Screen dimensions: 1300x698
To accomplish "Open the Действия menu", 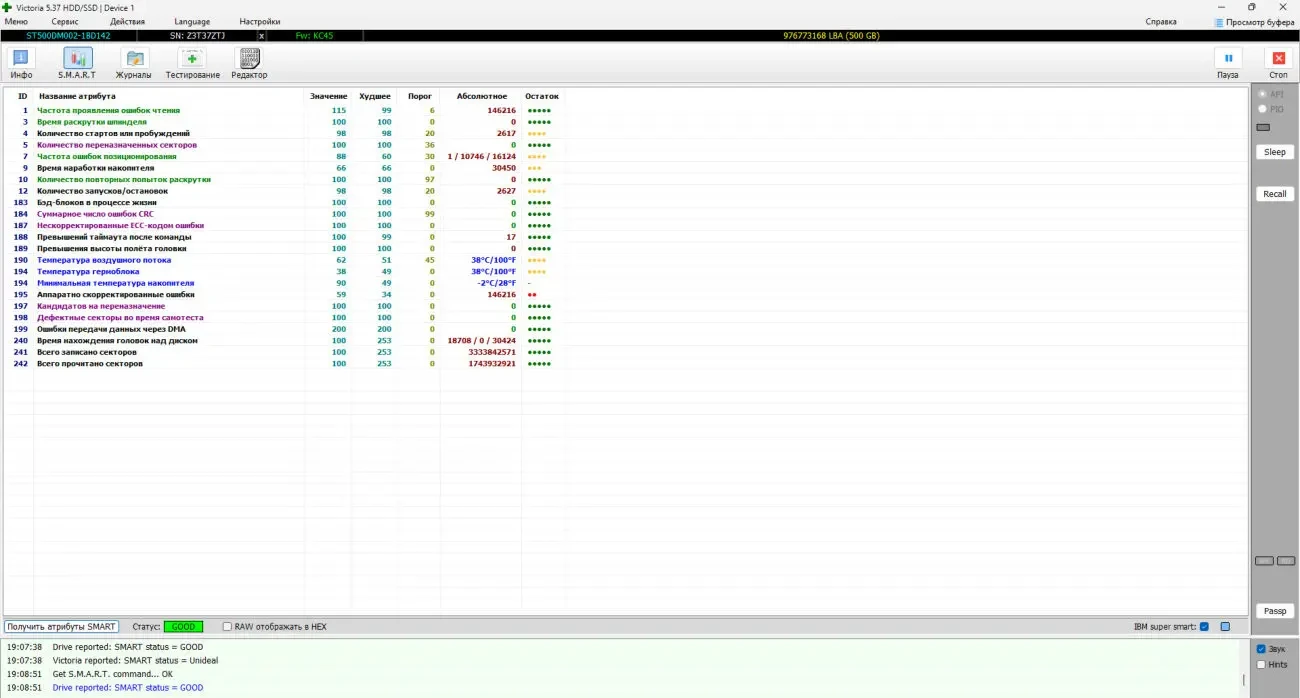I will [127, 22].
